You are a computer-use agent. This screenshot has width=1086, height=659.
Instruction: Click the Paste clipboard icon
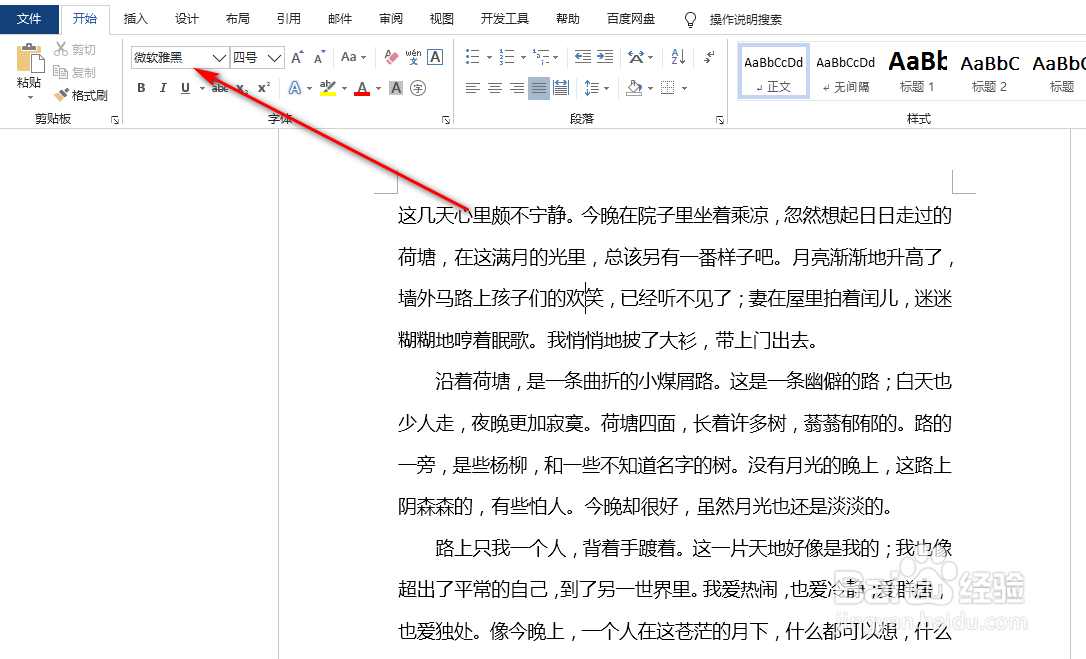29,58
